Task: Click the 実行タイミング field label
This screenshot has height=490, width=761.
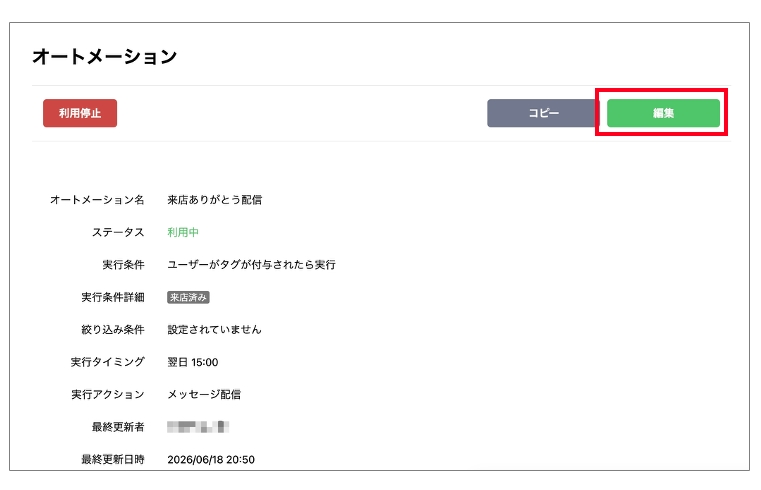Action: (108, 362)
